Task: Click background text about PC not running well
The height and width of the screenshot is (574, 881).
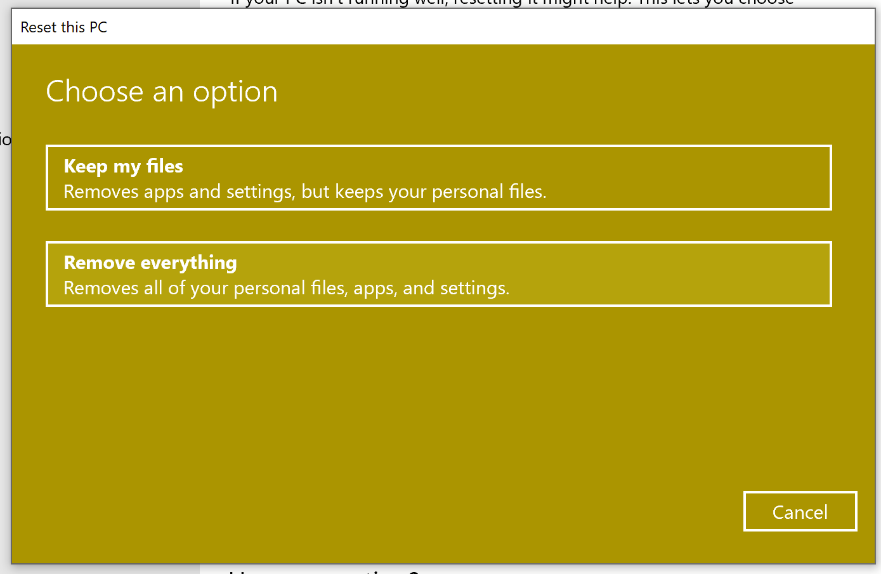Action: pos(510,3)
